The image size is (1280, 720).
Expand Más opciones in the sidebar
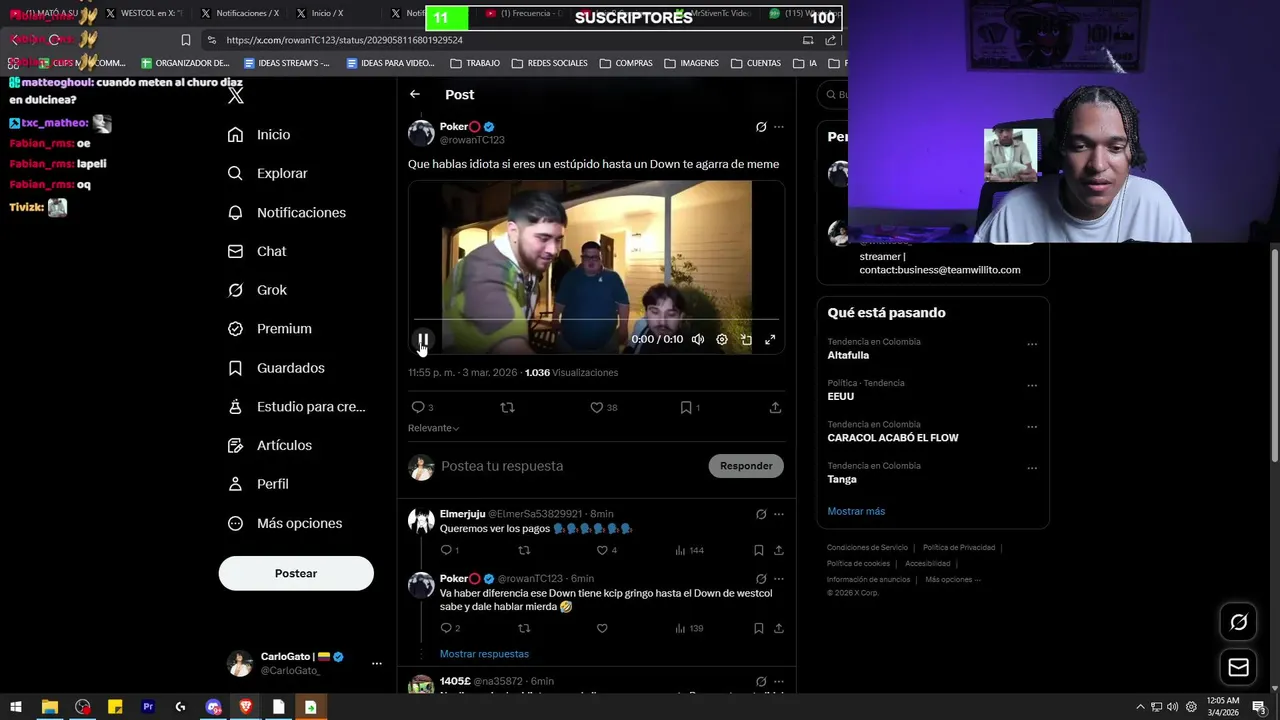tap(284, 523)
